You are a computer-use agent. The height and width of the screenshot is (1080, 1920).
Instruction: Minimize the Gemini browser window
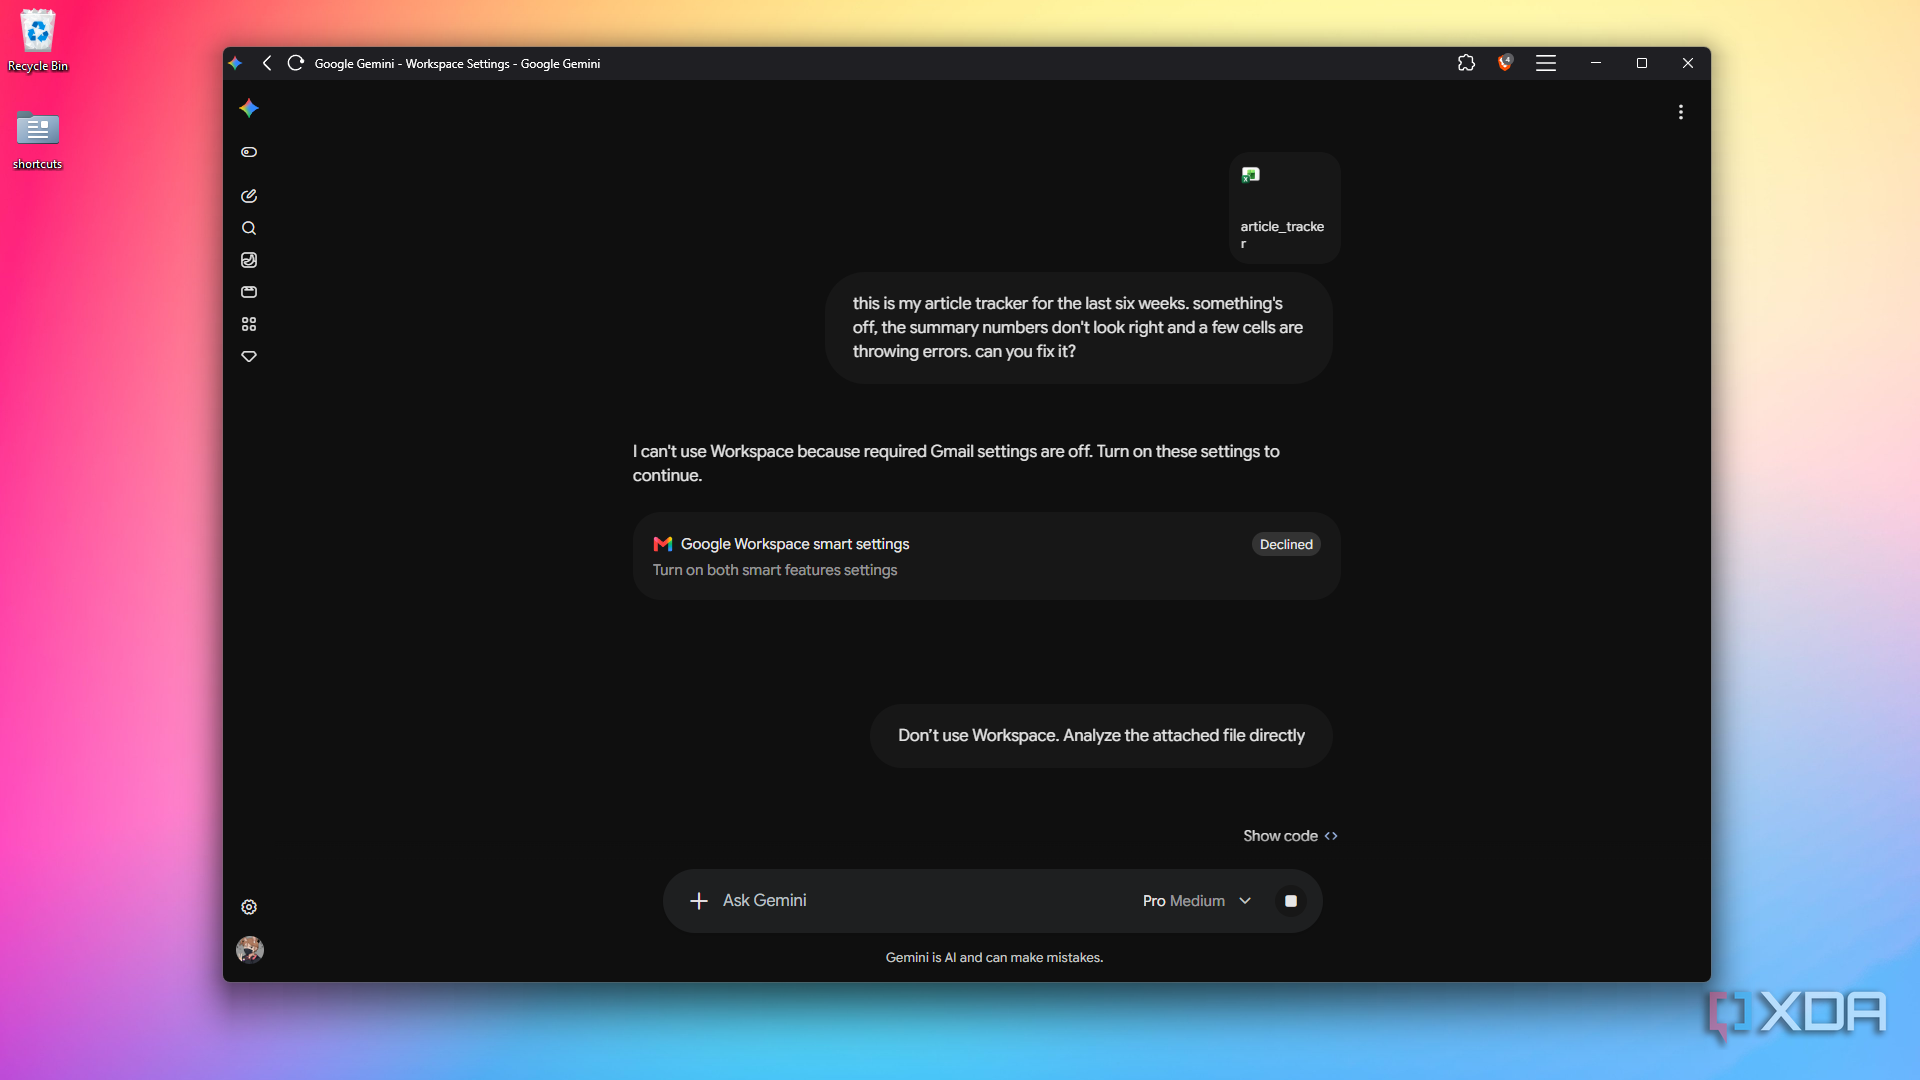[1596, 63]
